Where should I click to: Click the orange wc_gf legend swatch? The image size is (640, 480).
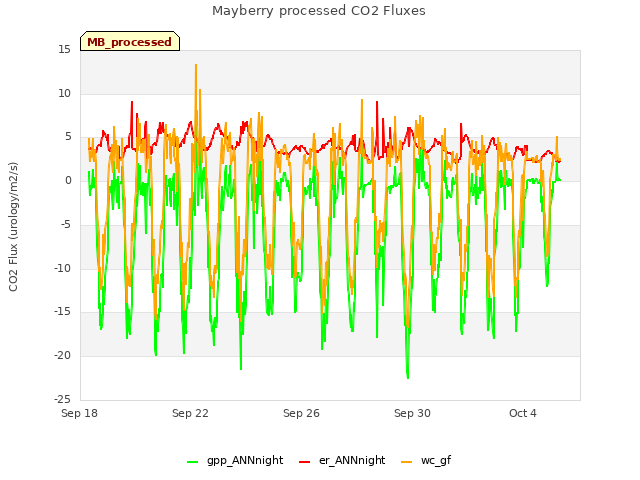(407, 462)
